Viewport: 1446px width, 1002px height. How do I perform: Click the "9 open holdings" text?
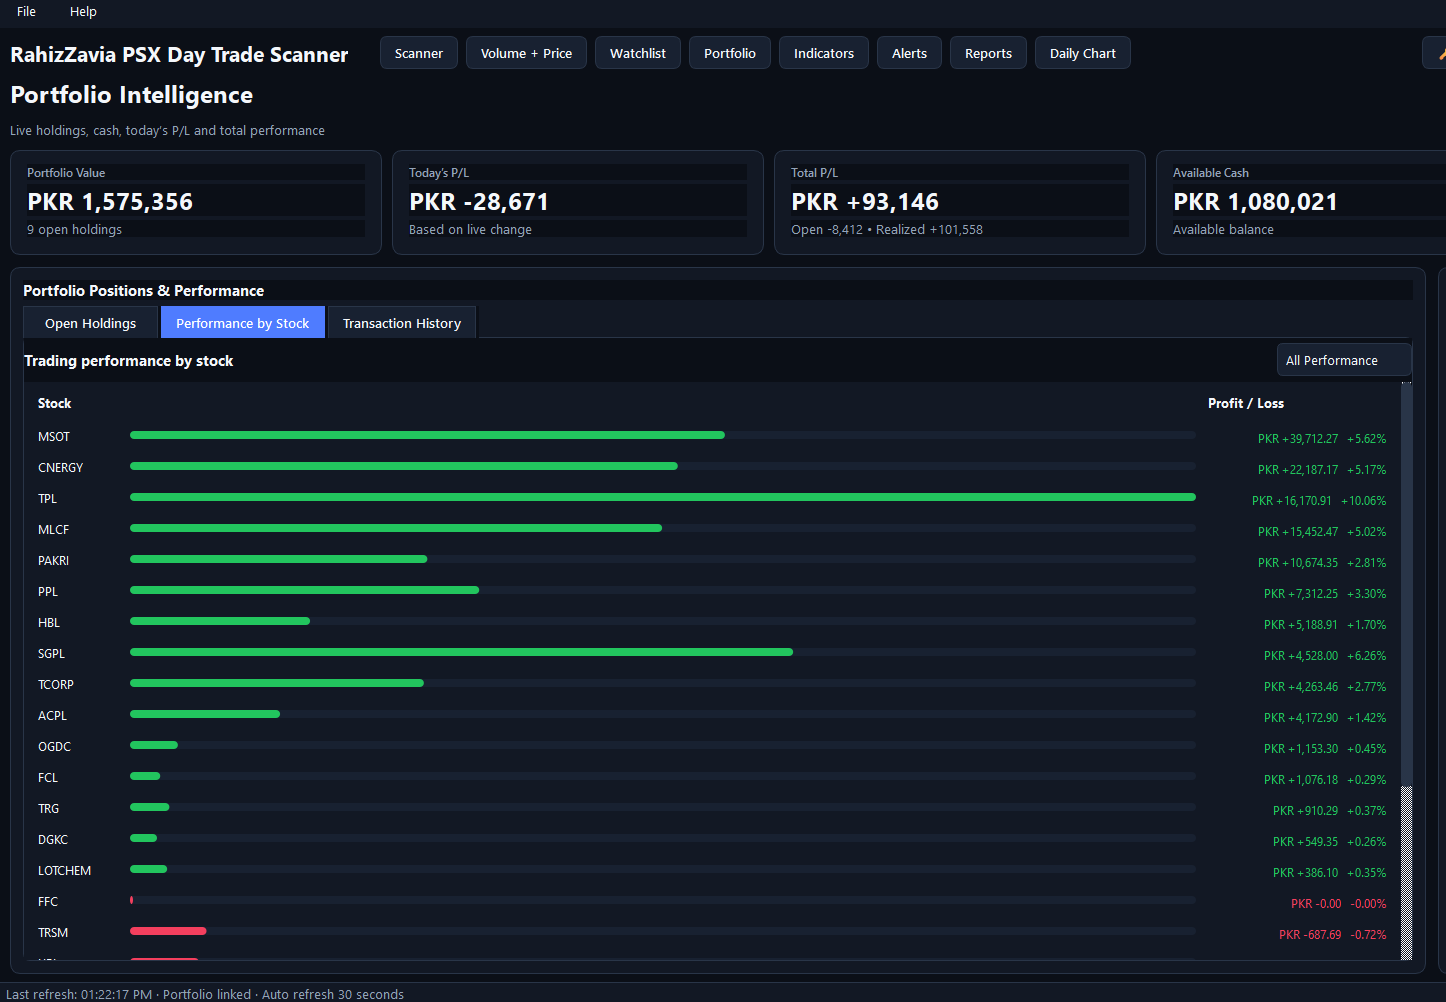click(74, 229)
